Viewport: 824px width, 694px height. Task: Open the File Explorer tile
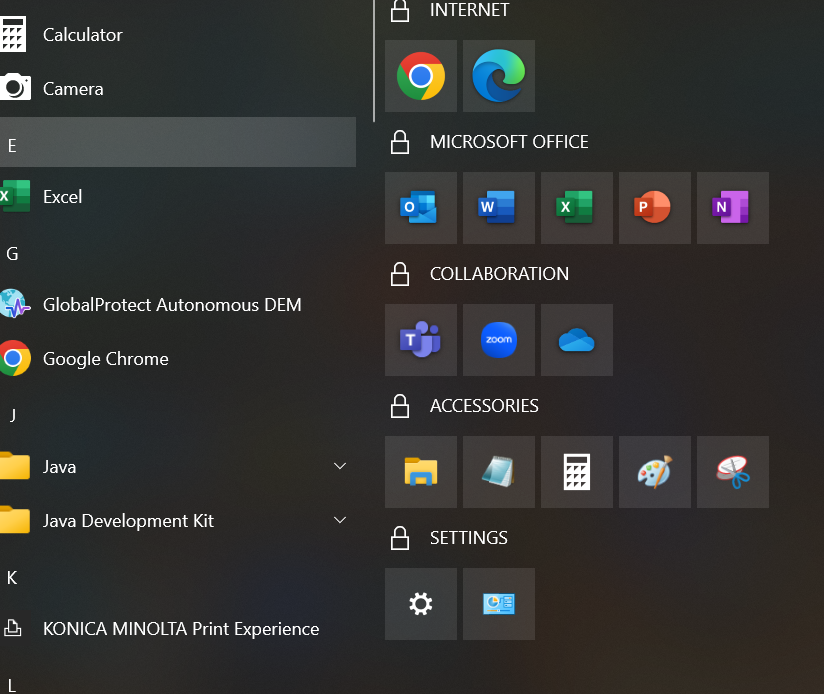[x=420, y=472]
